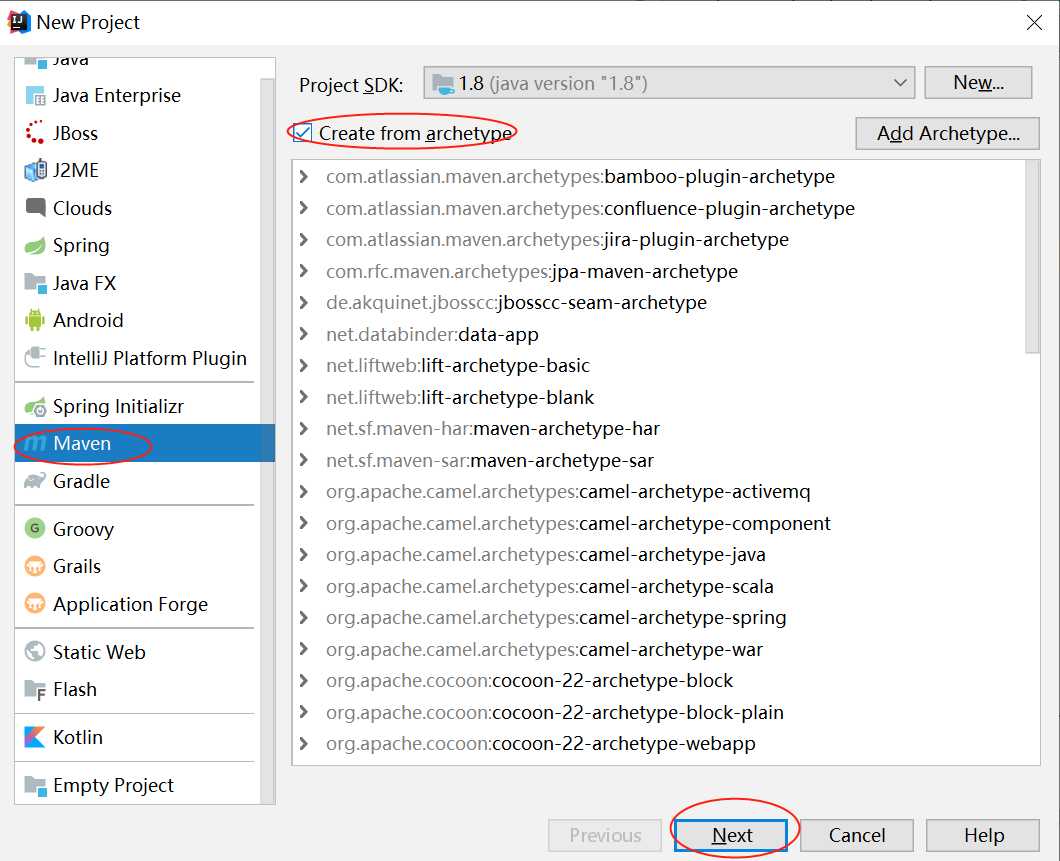Click the Kotlin K logo icon
Screen dimensions: 1060x861
pos(34,737)
